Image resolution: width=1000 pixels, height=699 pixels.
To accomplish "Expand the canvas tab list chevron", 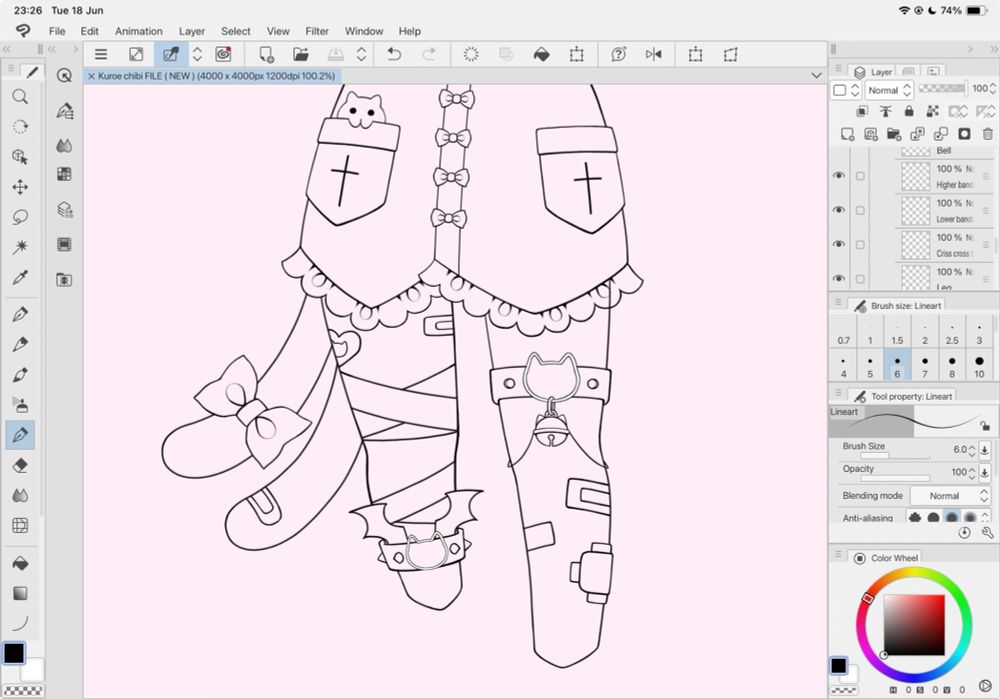I will pos(816,76).
